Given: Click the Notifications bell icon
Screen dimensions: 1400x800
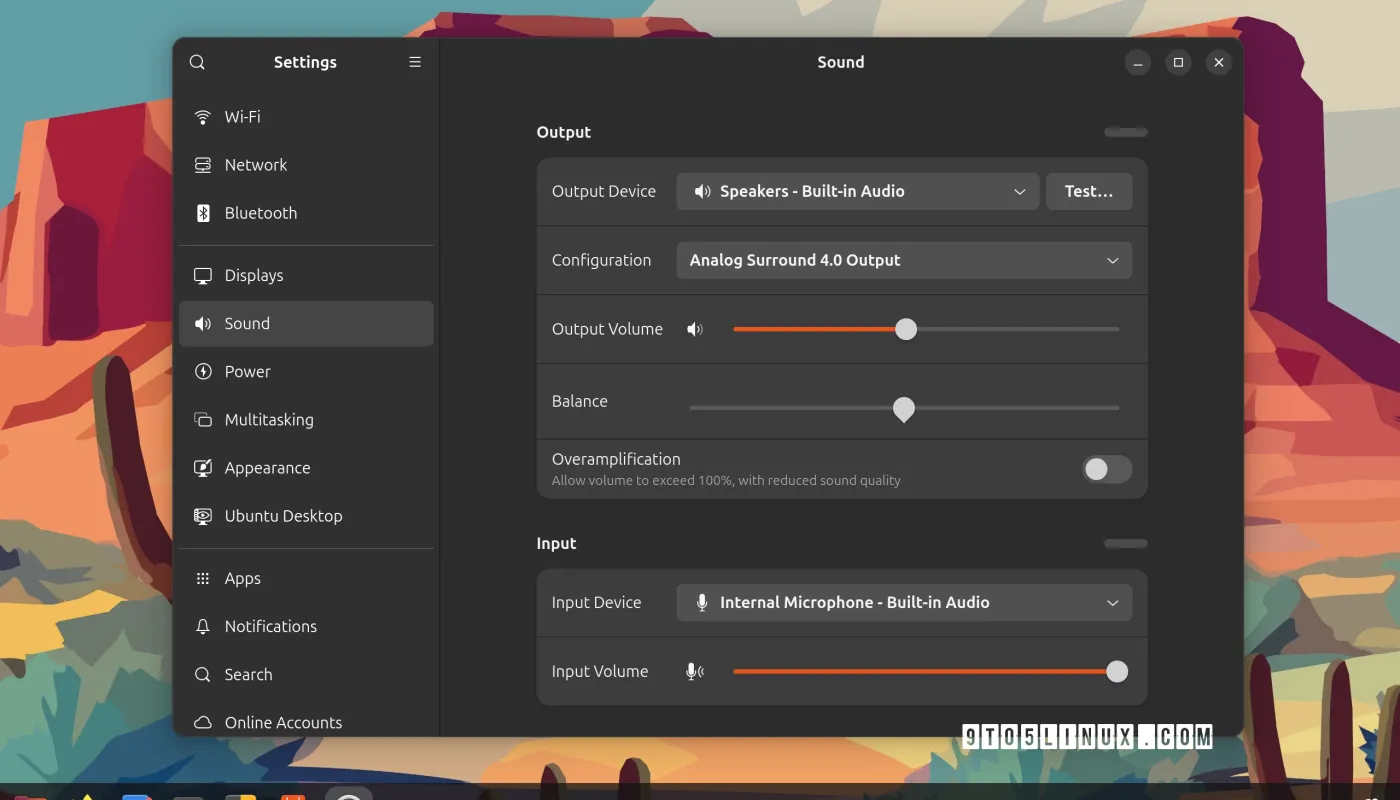Looking at the screenshot, I should pos(203,627).
